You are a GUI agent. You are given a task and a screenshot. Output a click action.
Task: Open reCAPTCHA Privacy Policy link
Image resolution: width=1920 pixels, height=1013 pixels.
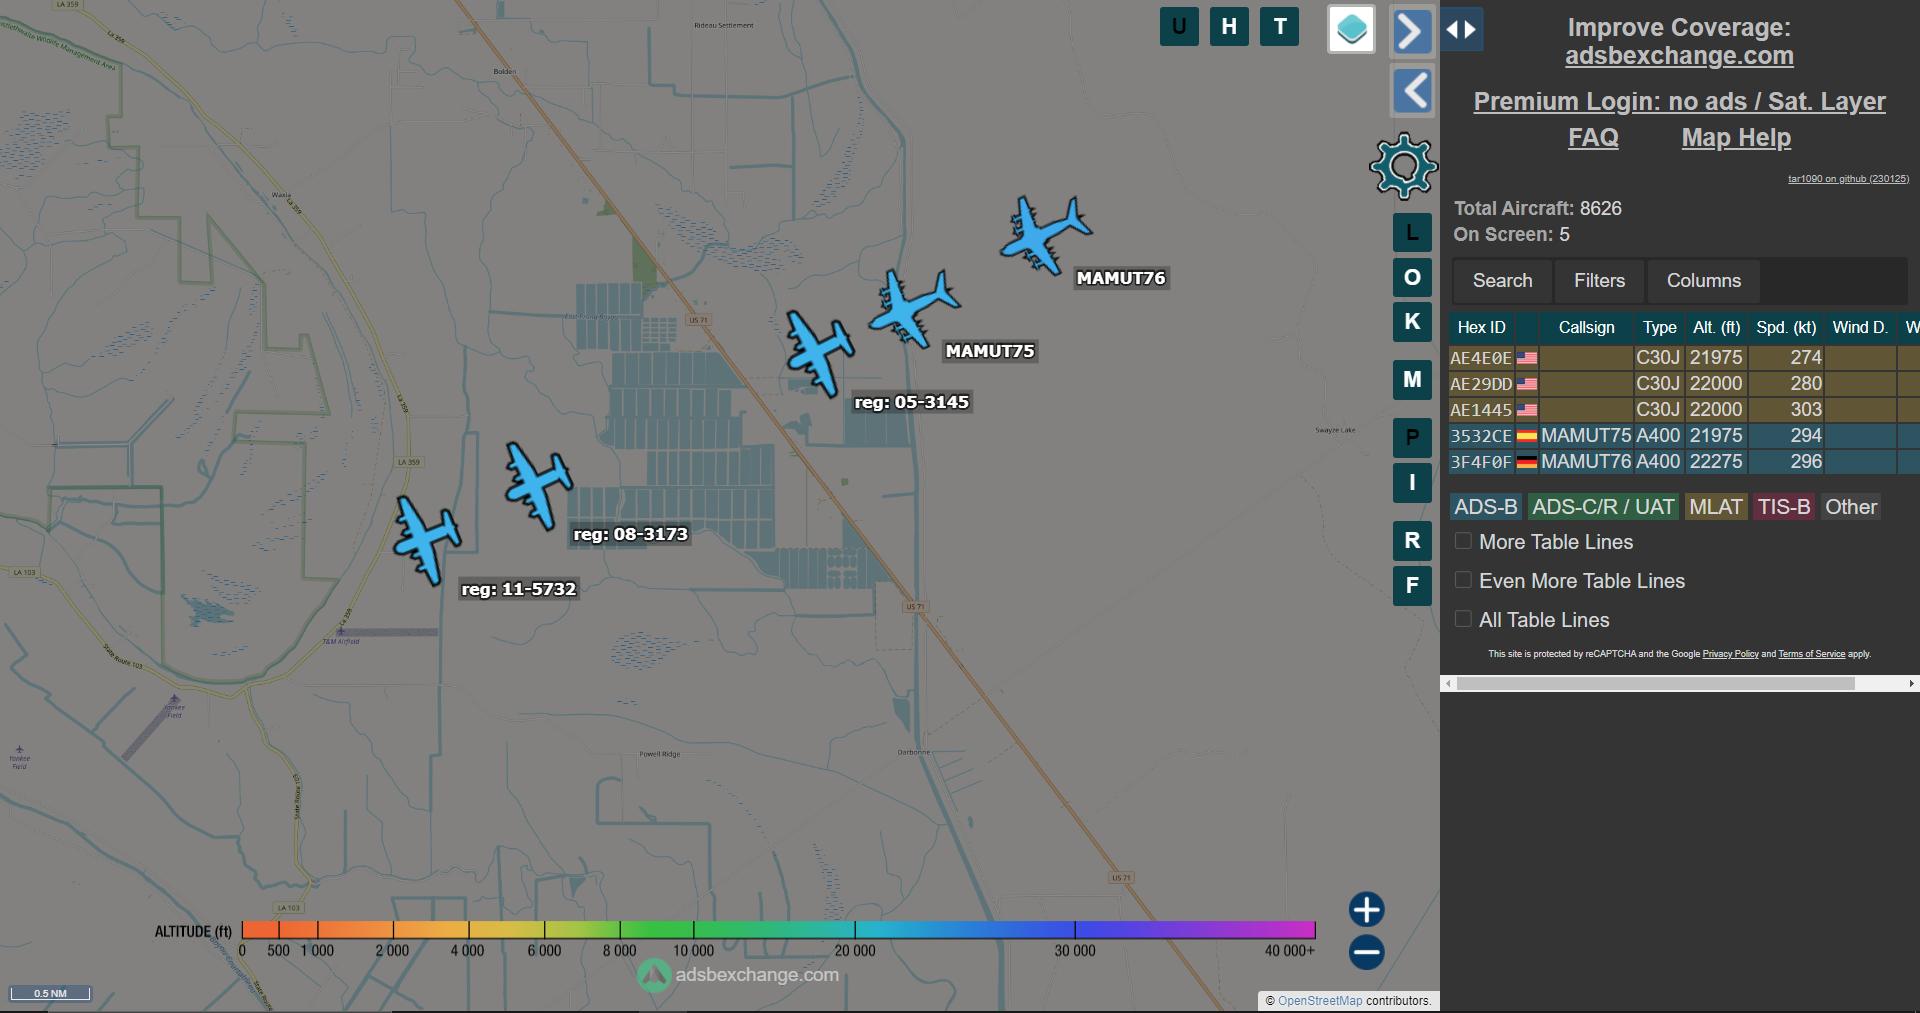[x=1730, y=654]
